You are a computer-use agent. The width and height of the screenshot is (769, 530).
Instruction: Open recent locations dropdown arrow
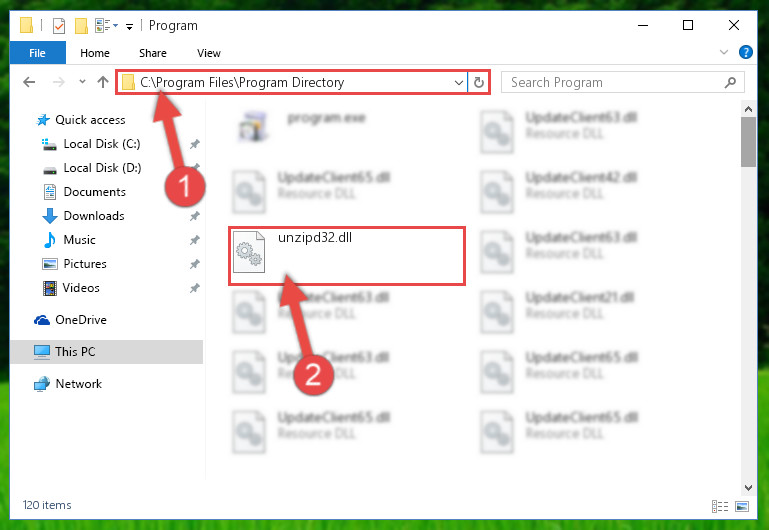click(82, 82)
